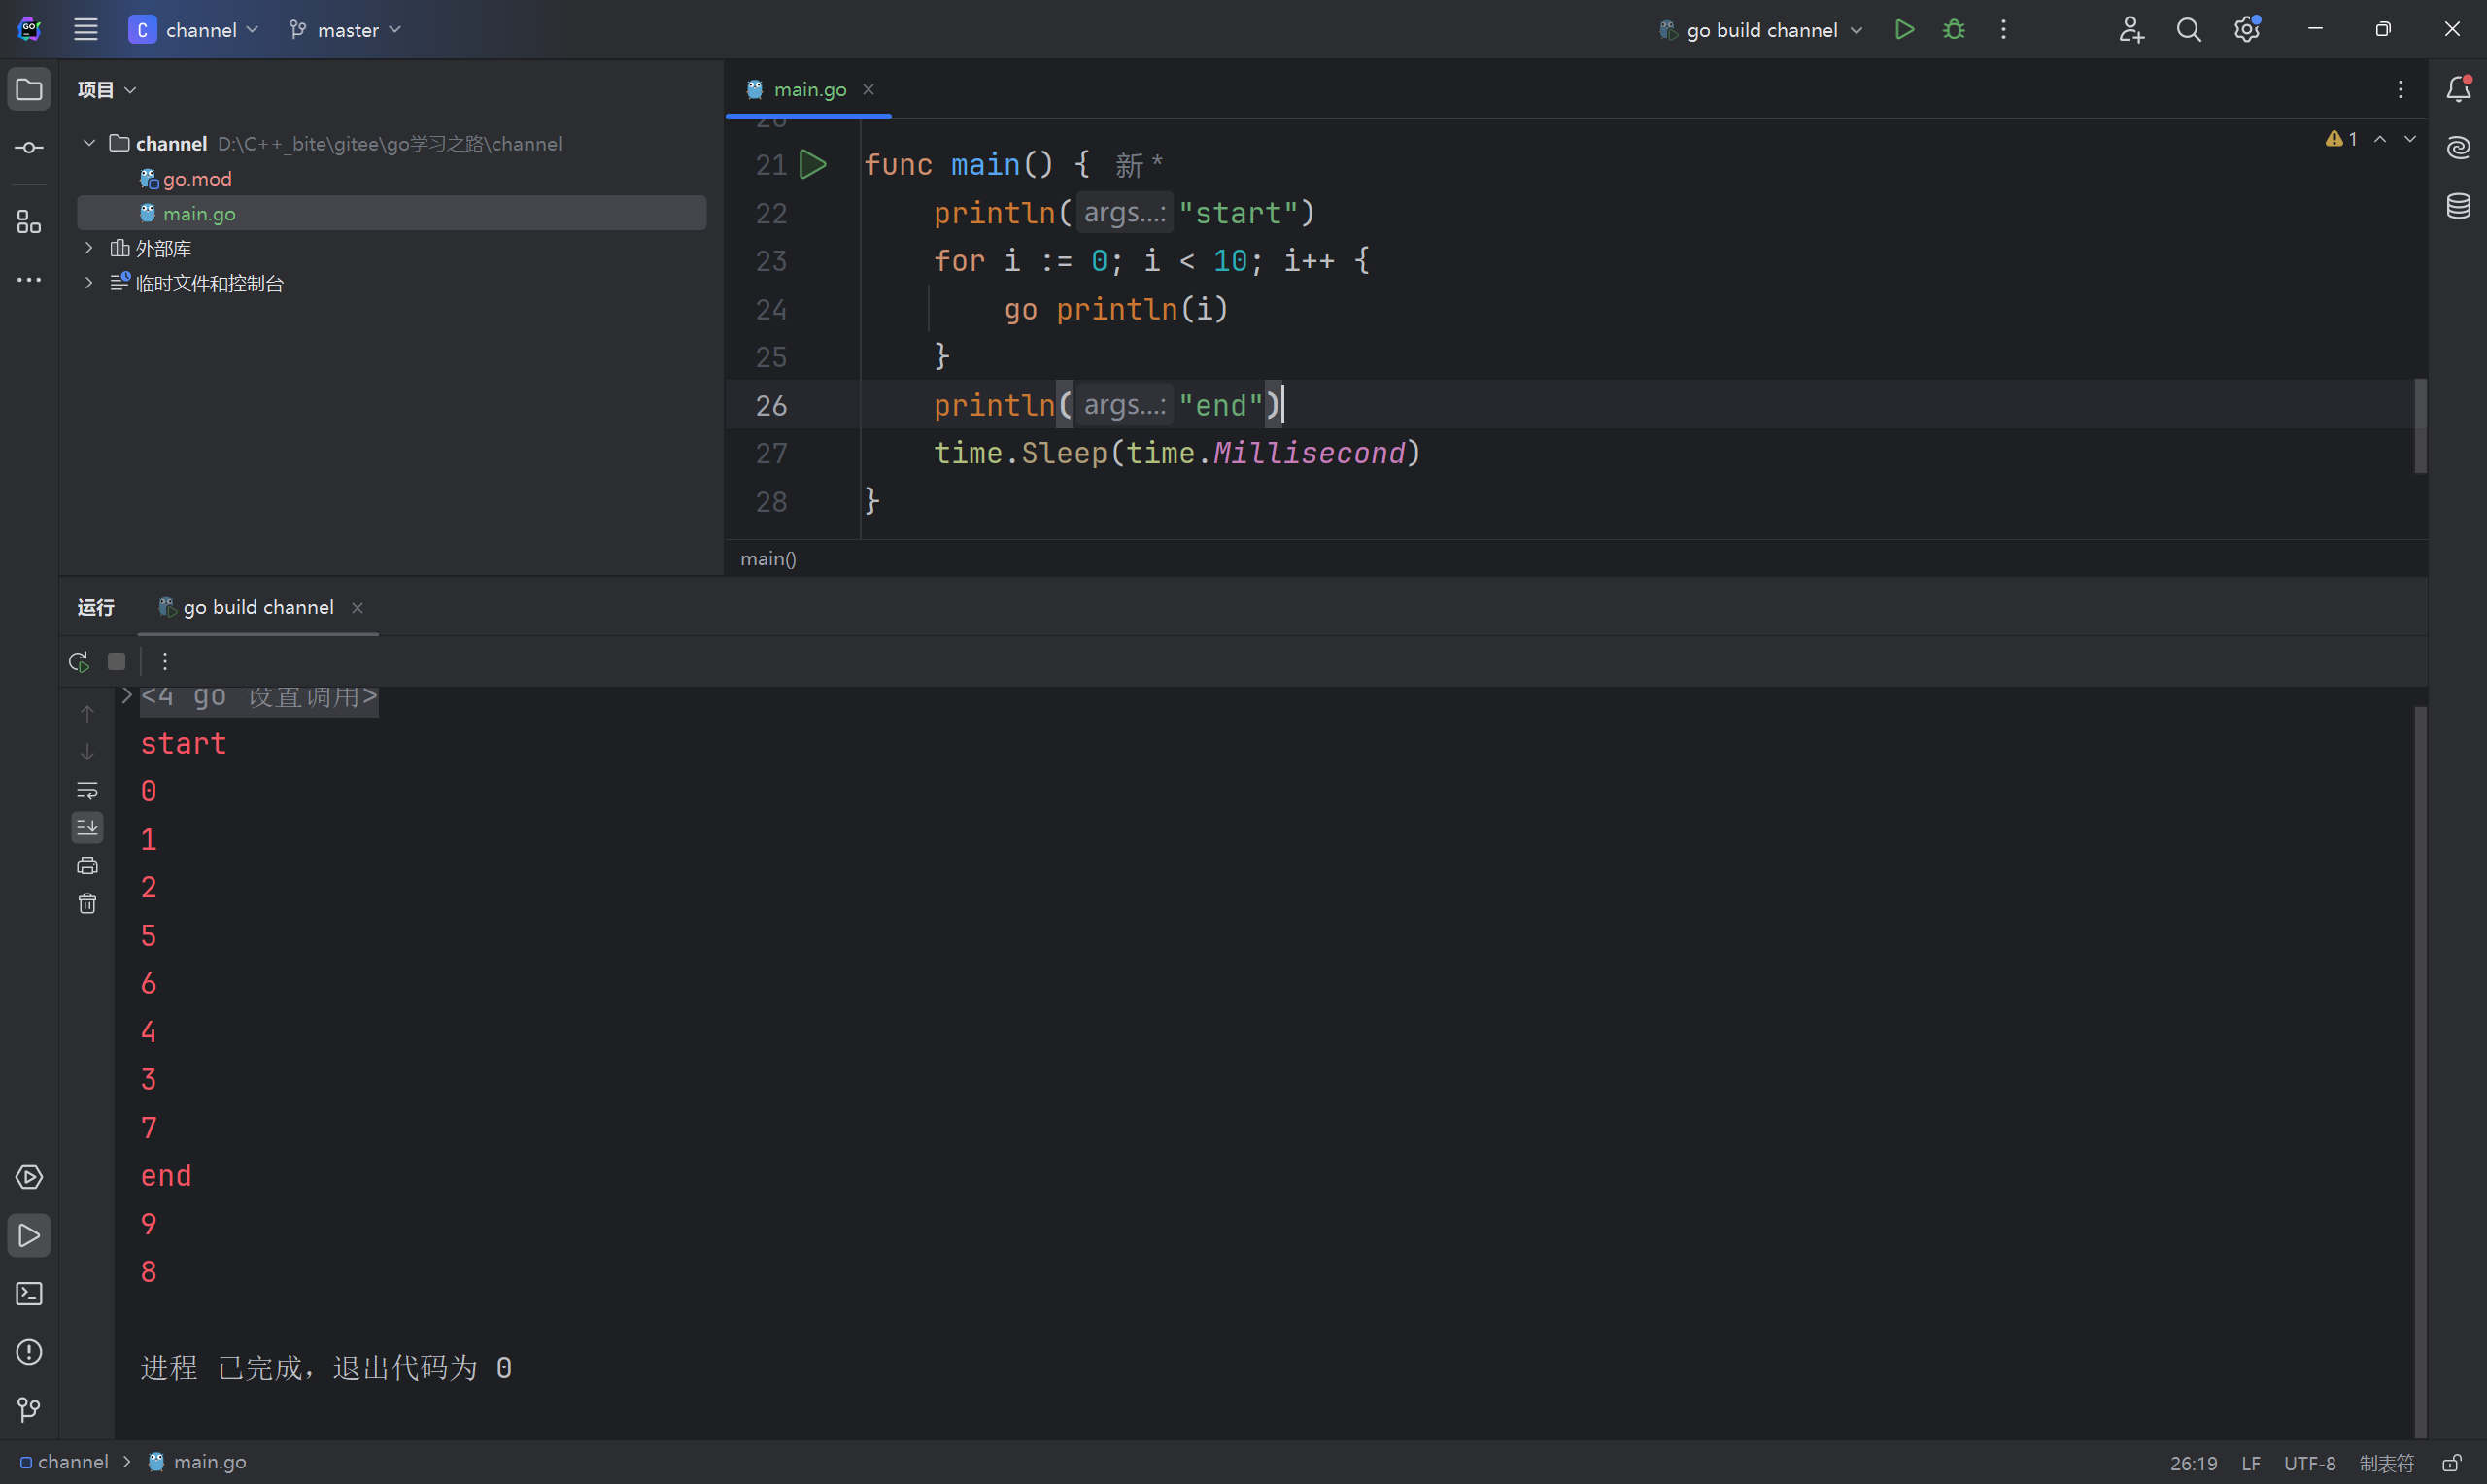This screenshot has height=1484, width=2487.
Task: Open the main hamburger menu
Action: point(86,29)
